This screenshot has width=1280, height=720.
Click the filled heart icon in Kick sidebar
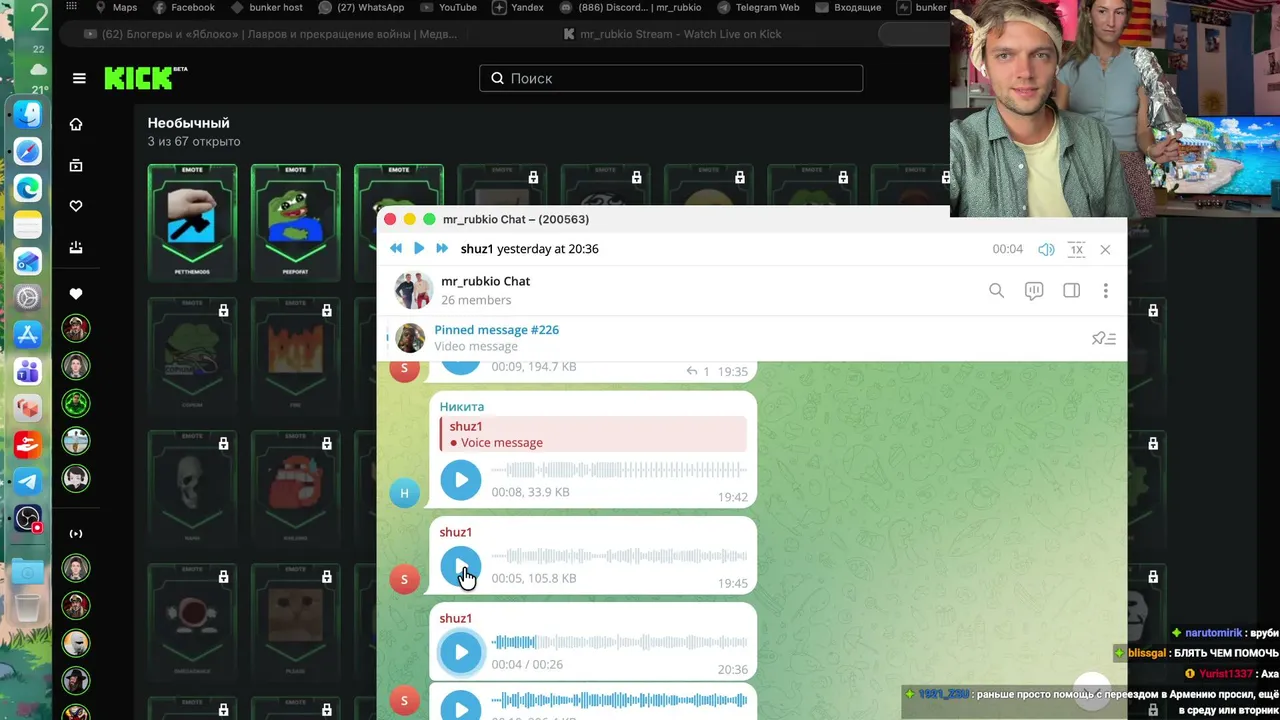pos(76,294)
